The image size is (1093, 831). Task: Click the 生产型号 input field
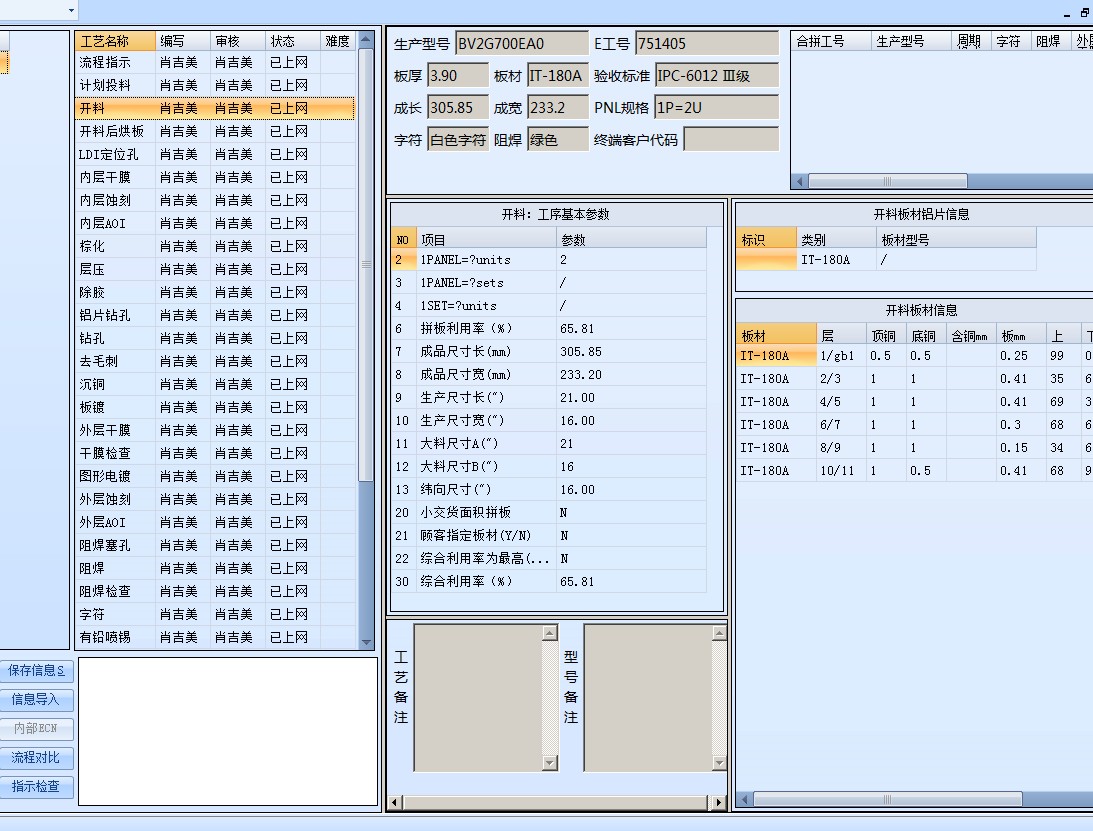[x=522, y=44]
